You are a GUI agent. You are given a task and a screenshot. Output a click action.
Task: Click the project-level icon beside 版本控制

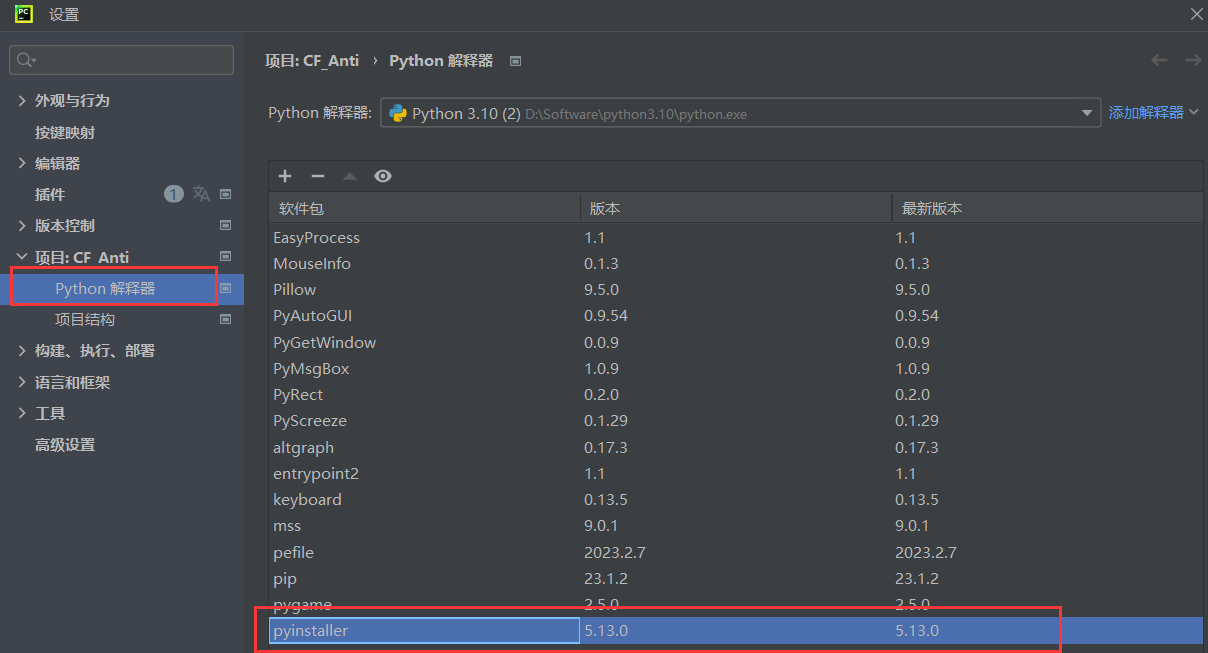[225, 226]
